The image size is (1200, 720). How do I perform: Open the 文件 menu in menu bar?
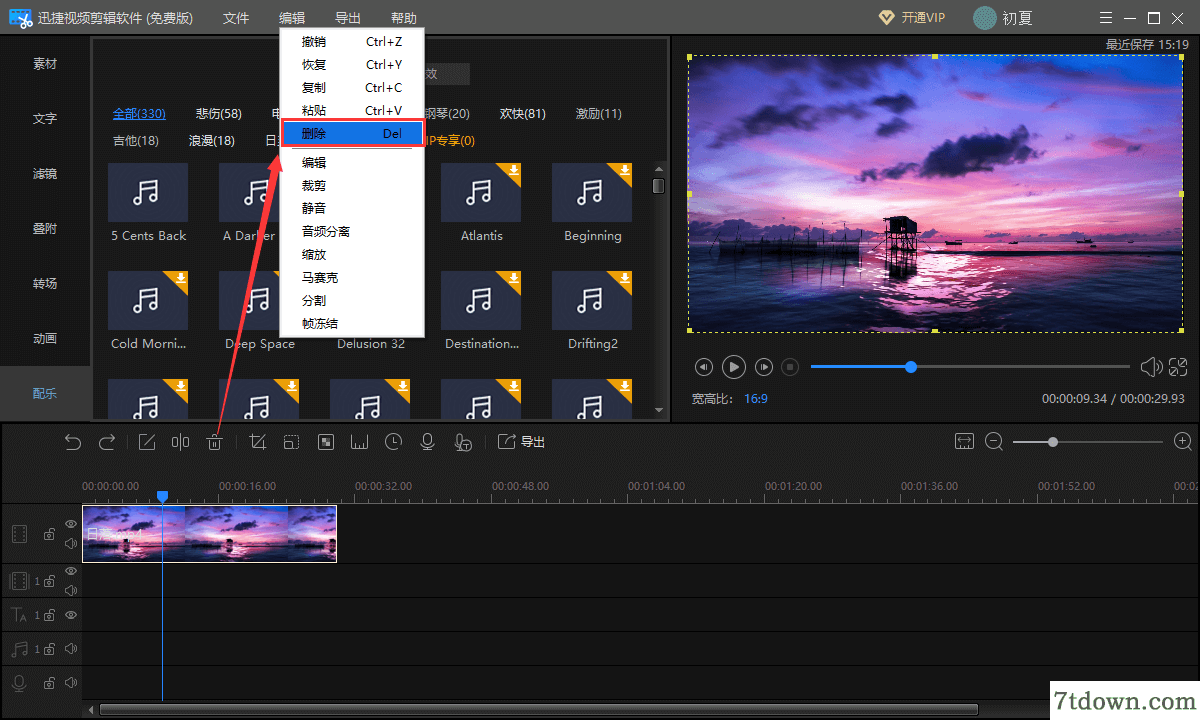click(x=236, y=18)
